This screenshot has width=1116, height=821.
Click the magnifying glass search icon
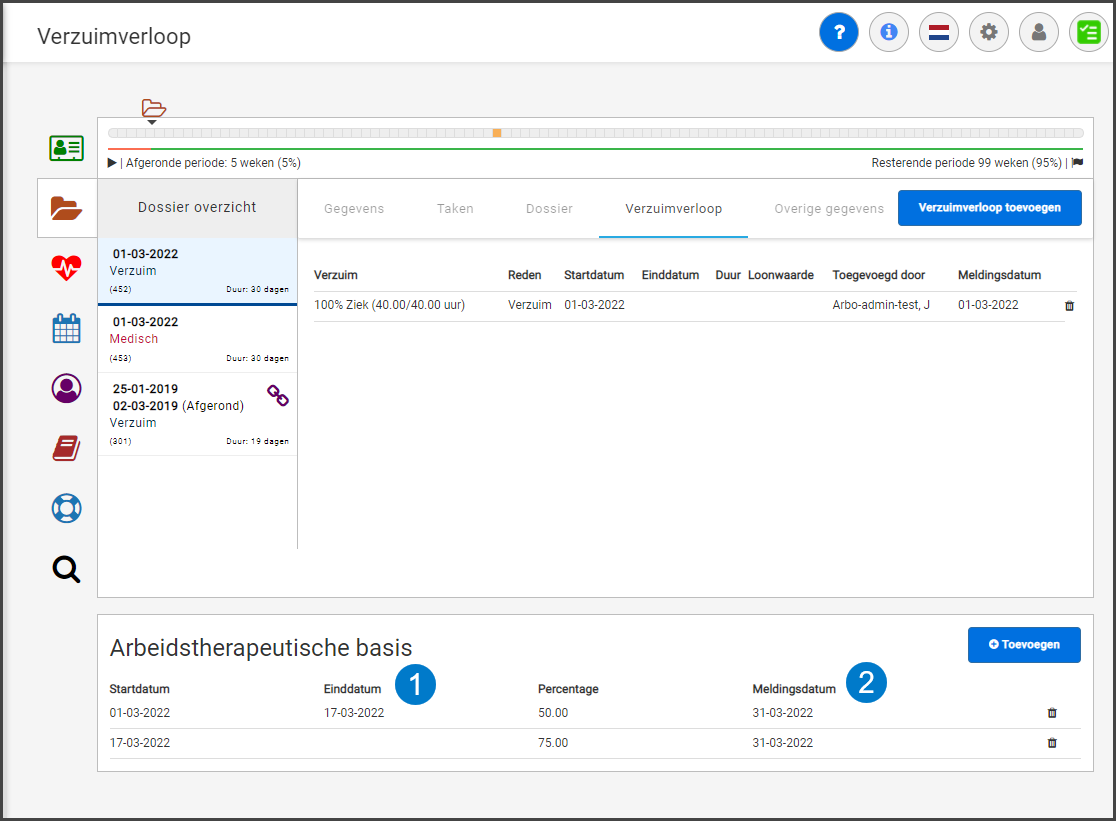point(67,569)
